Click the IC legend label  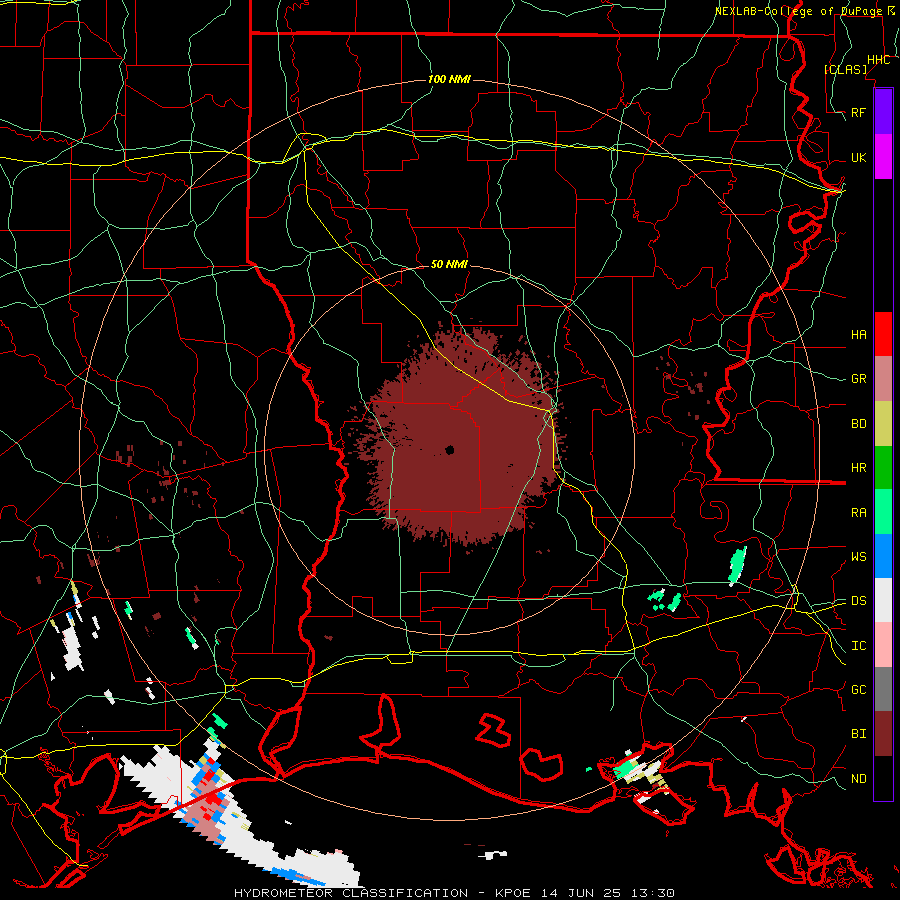858,646
